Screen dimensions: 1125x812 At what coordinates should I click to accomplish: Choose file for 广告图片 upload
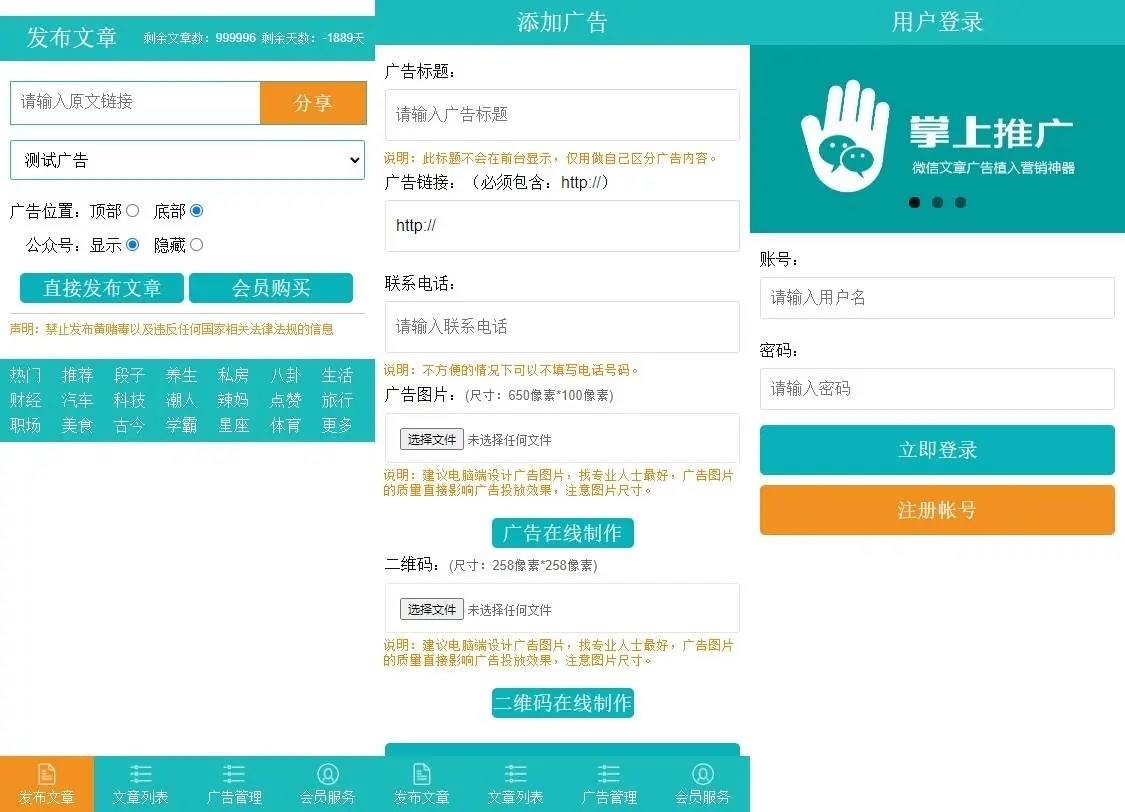coord(431,440)
